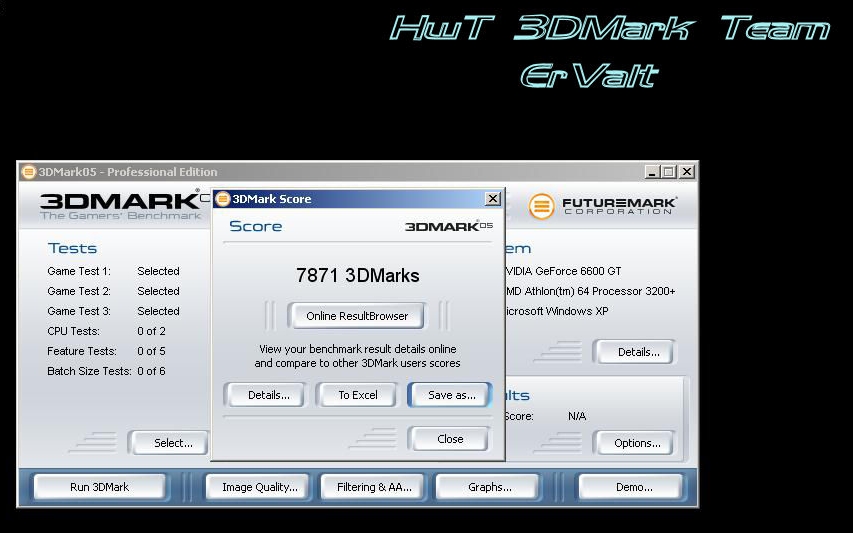Close the 3DMark Score dialog with X
The image size is (853, 533).
pos(492,199)
